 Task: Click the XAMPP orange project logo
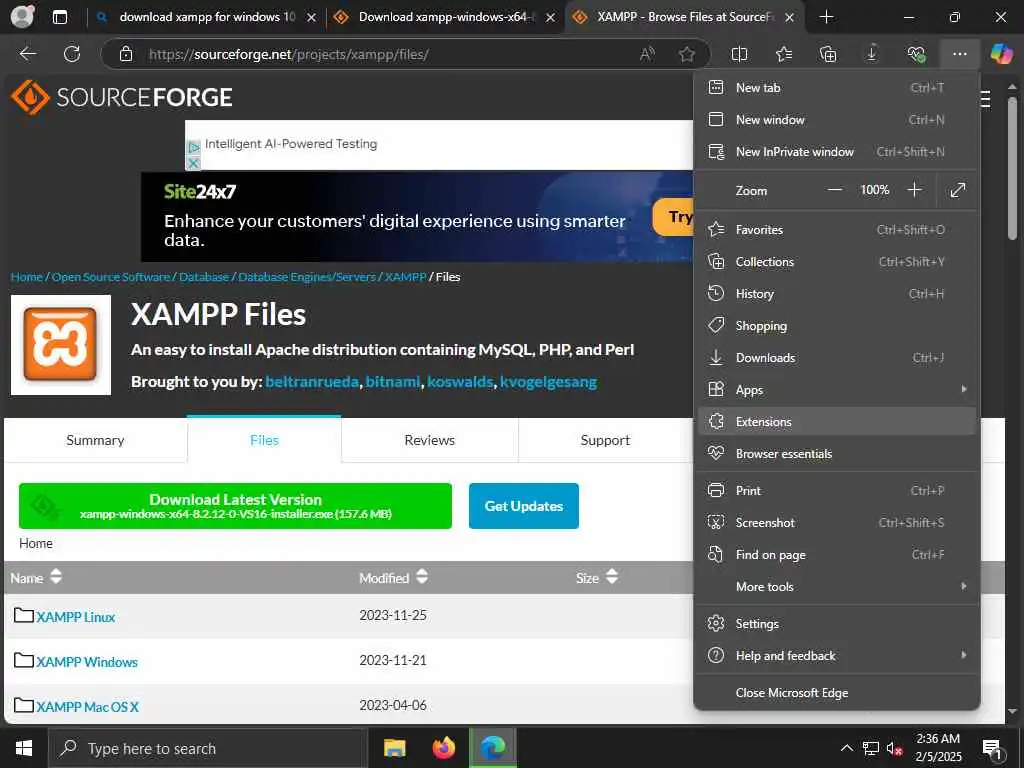click(x=61, y=345)
